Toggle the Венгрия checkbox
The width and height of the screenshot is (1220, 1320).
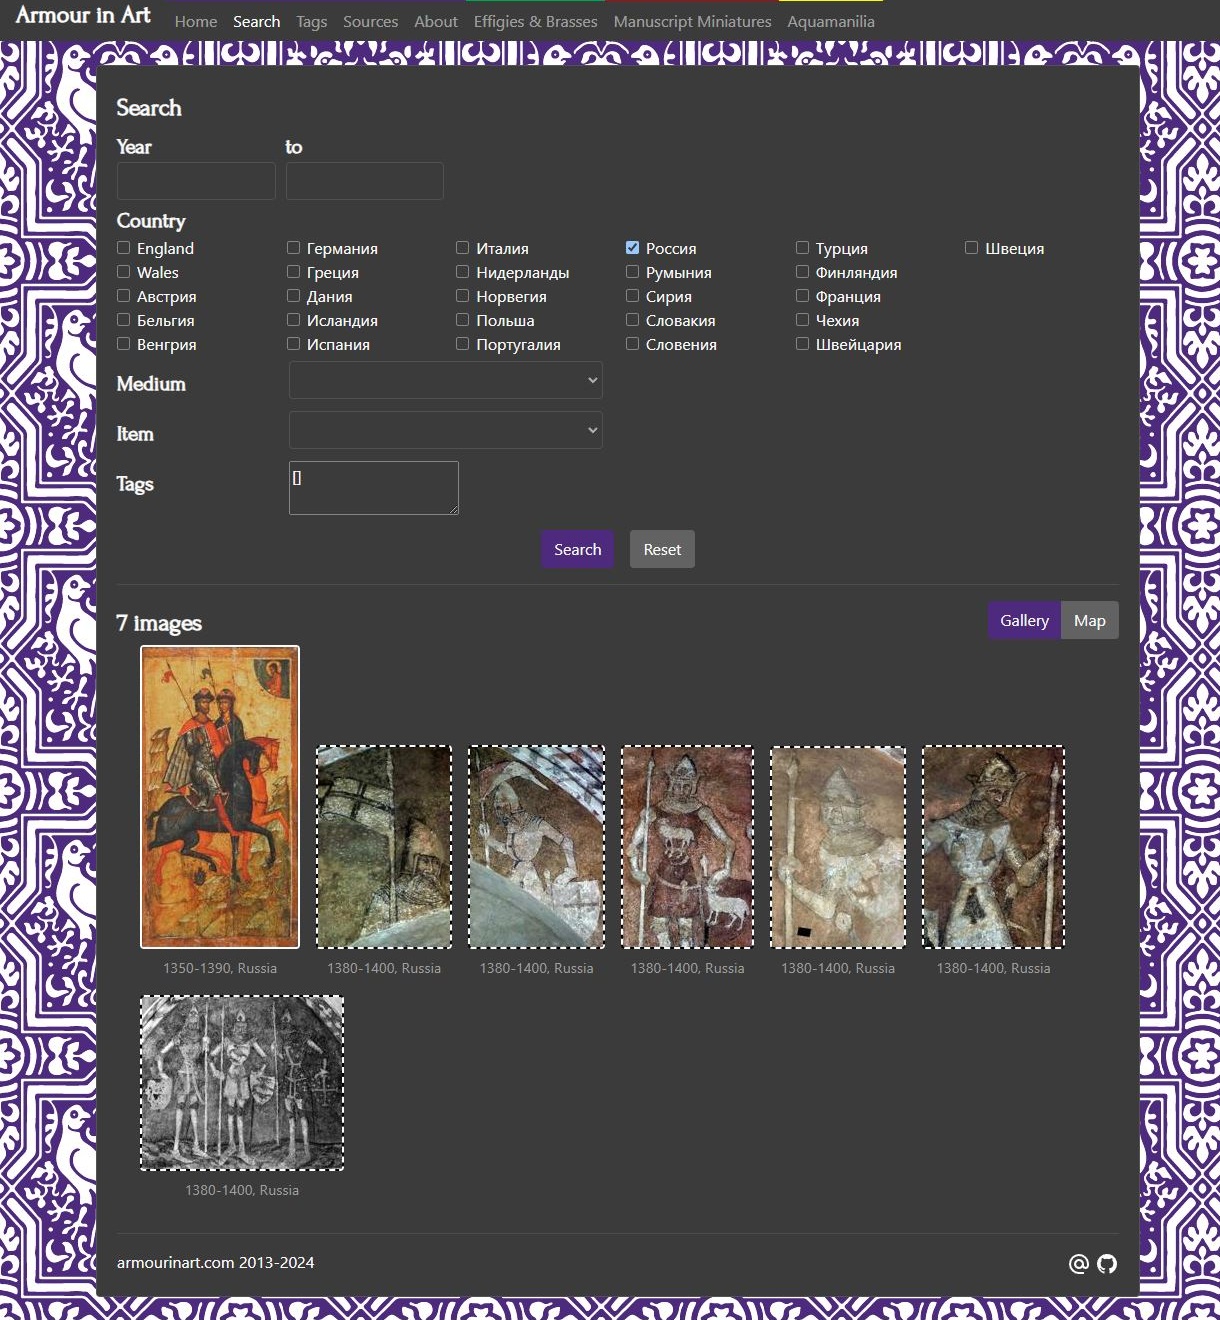click(x=124, y=344)
